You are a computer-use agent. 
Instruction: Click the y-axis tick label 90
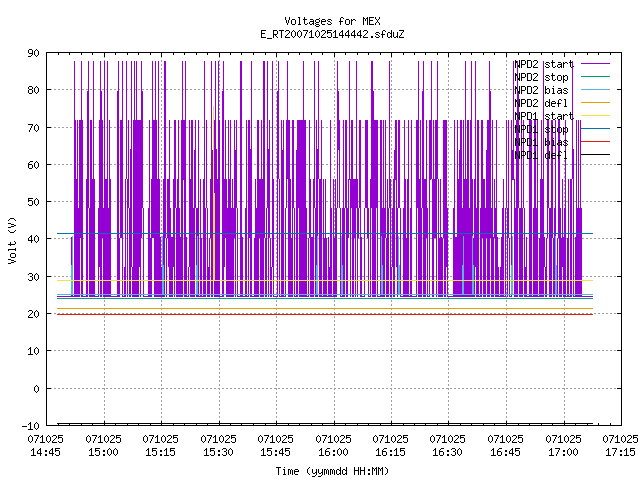[x=33, y=53]
